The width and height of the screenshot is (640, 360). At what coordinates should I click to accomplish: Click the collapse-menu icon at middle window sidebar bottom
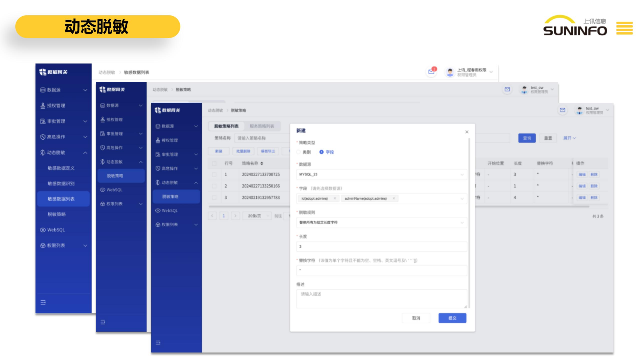103,322
